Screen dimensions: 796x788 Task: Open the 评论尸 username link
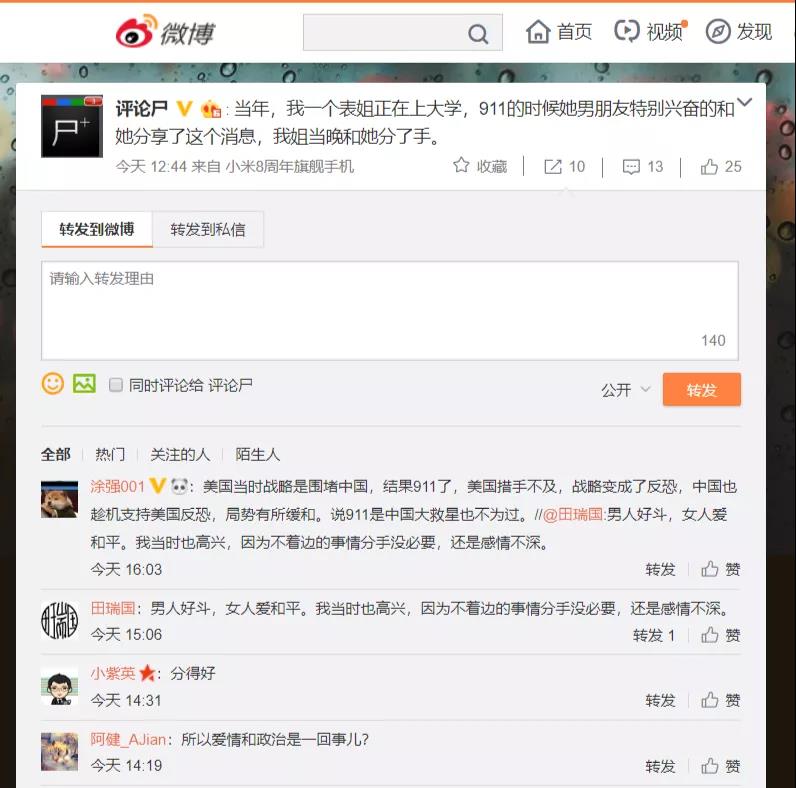coord(142,109)
